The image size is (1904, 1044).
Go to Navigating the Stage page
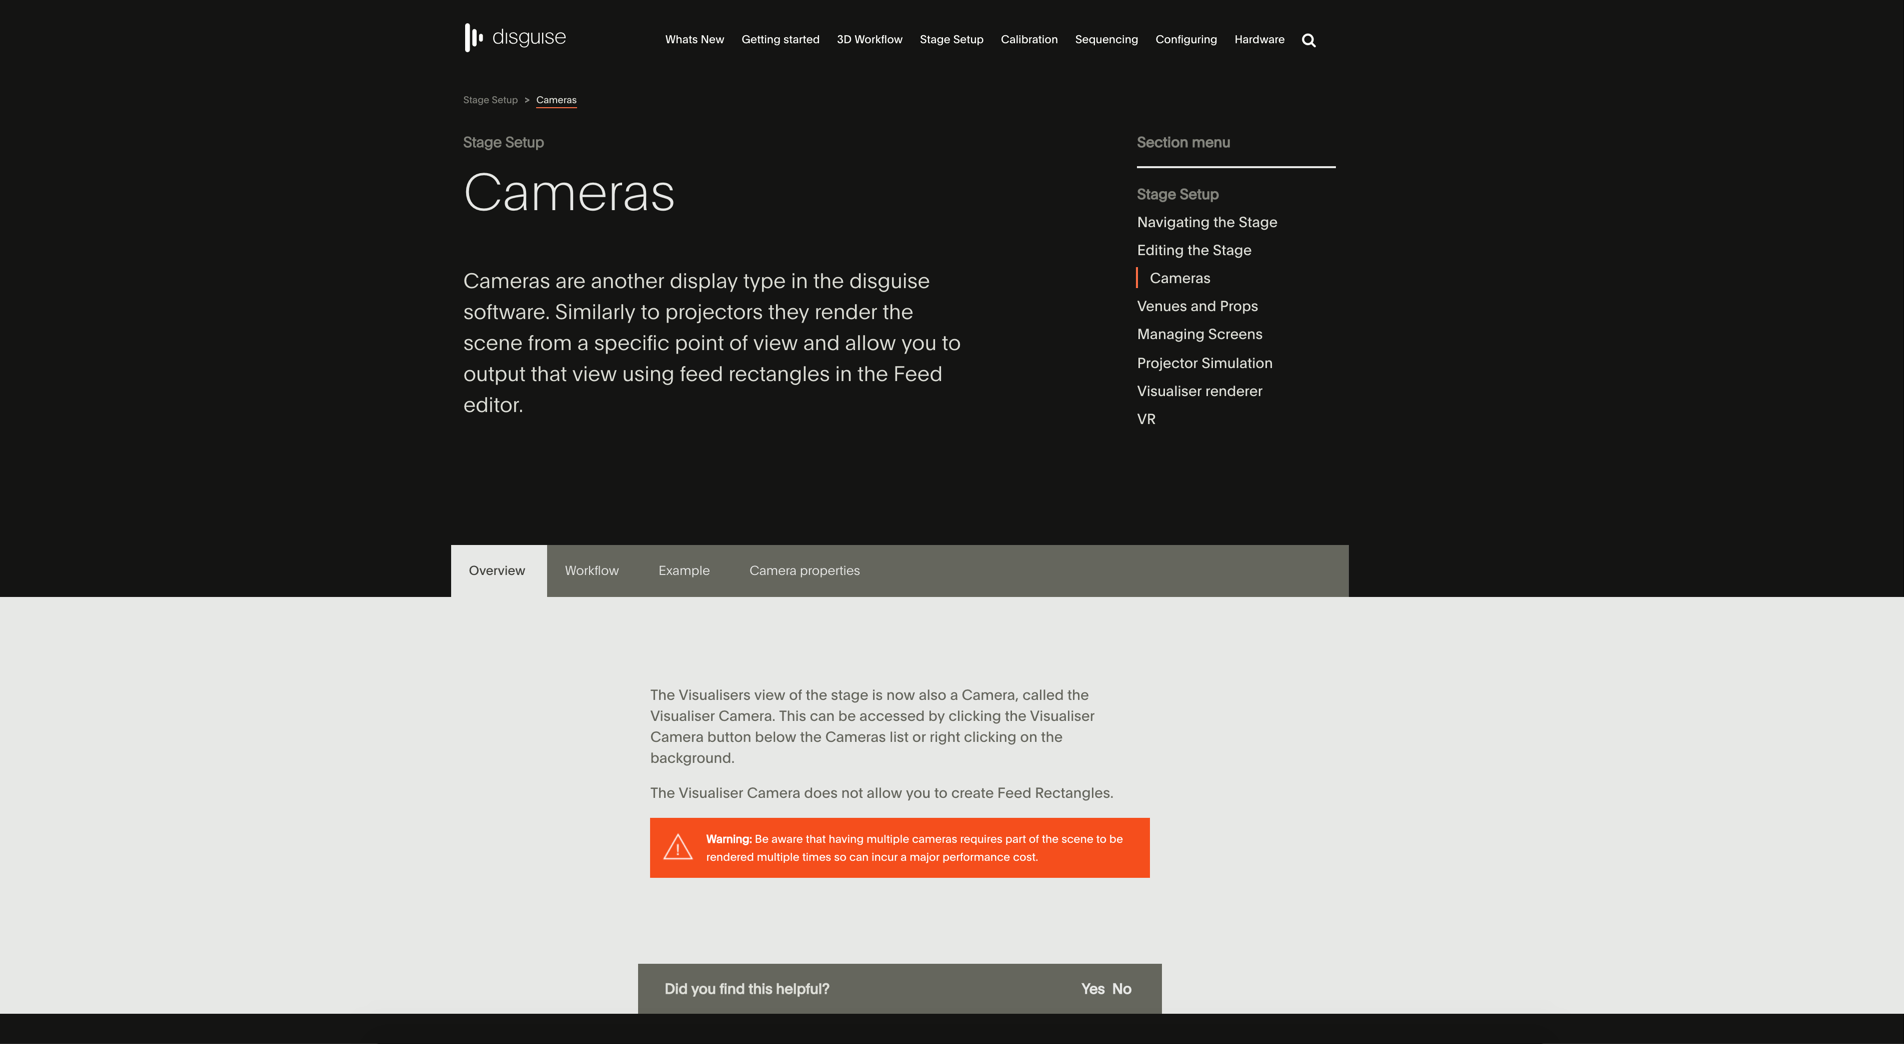[x=1207, y=222]
